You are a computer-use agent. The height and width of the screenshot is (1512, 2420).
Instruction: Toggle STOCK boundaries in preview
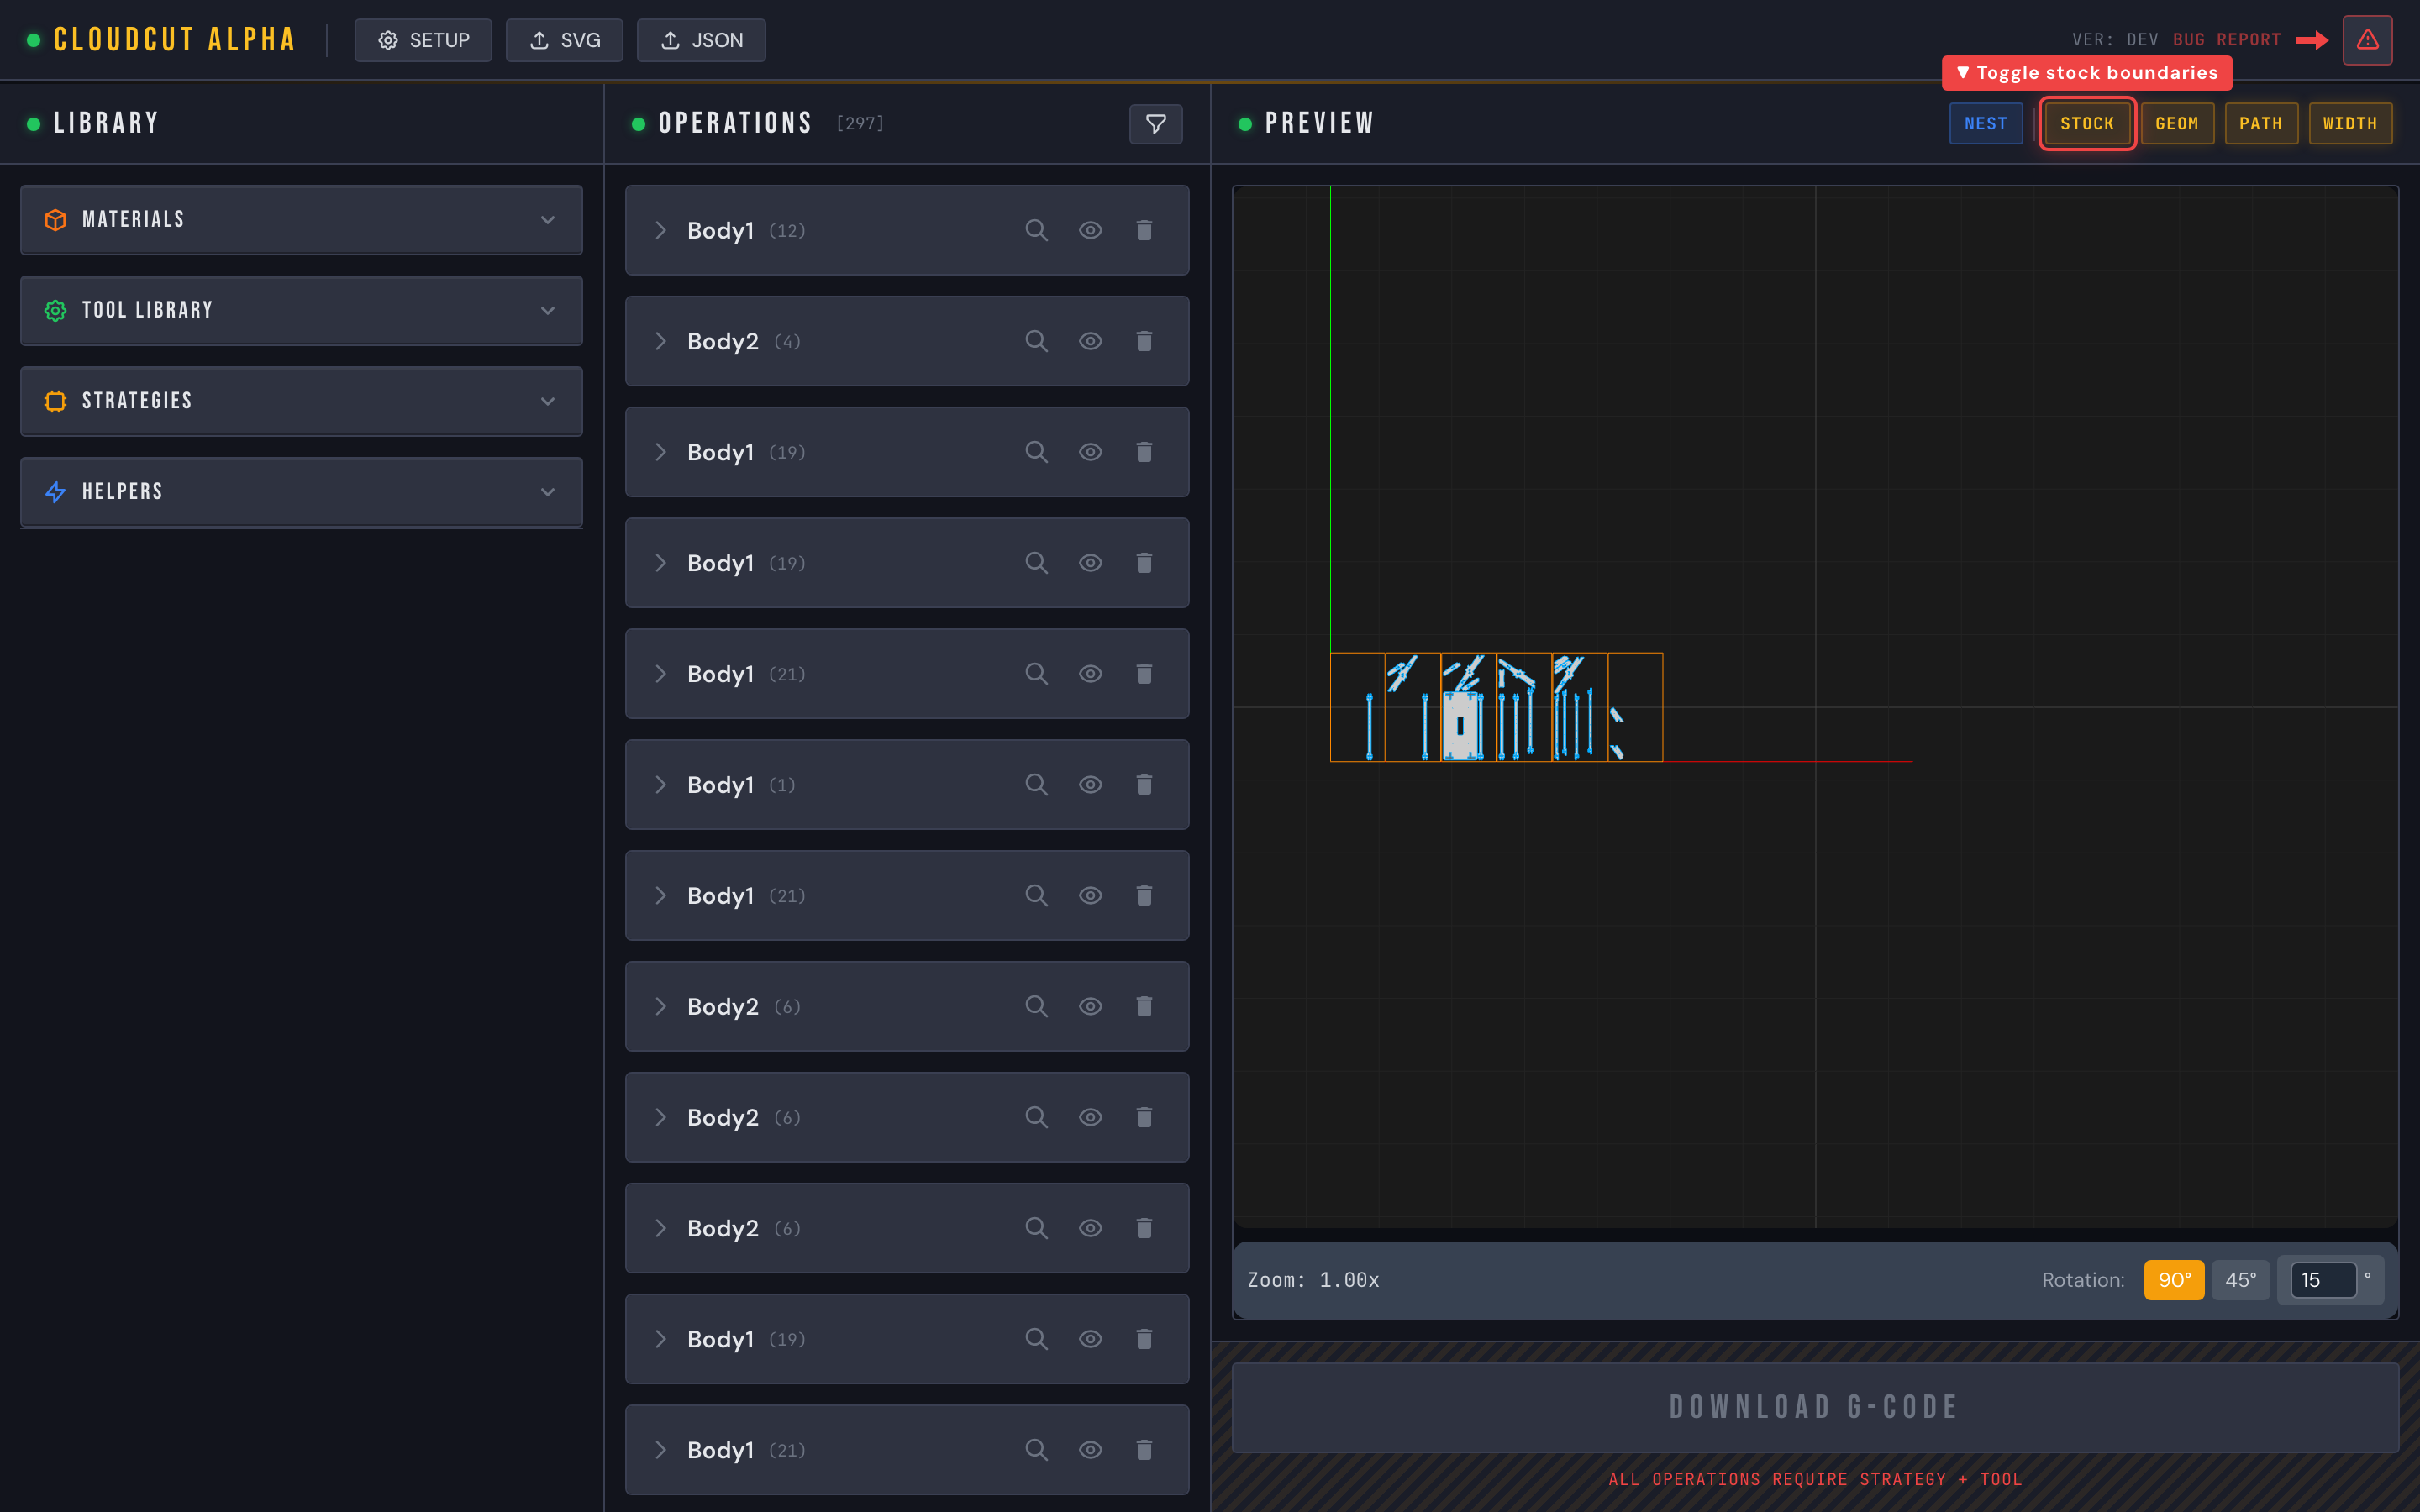(x=2087, y=124)
